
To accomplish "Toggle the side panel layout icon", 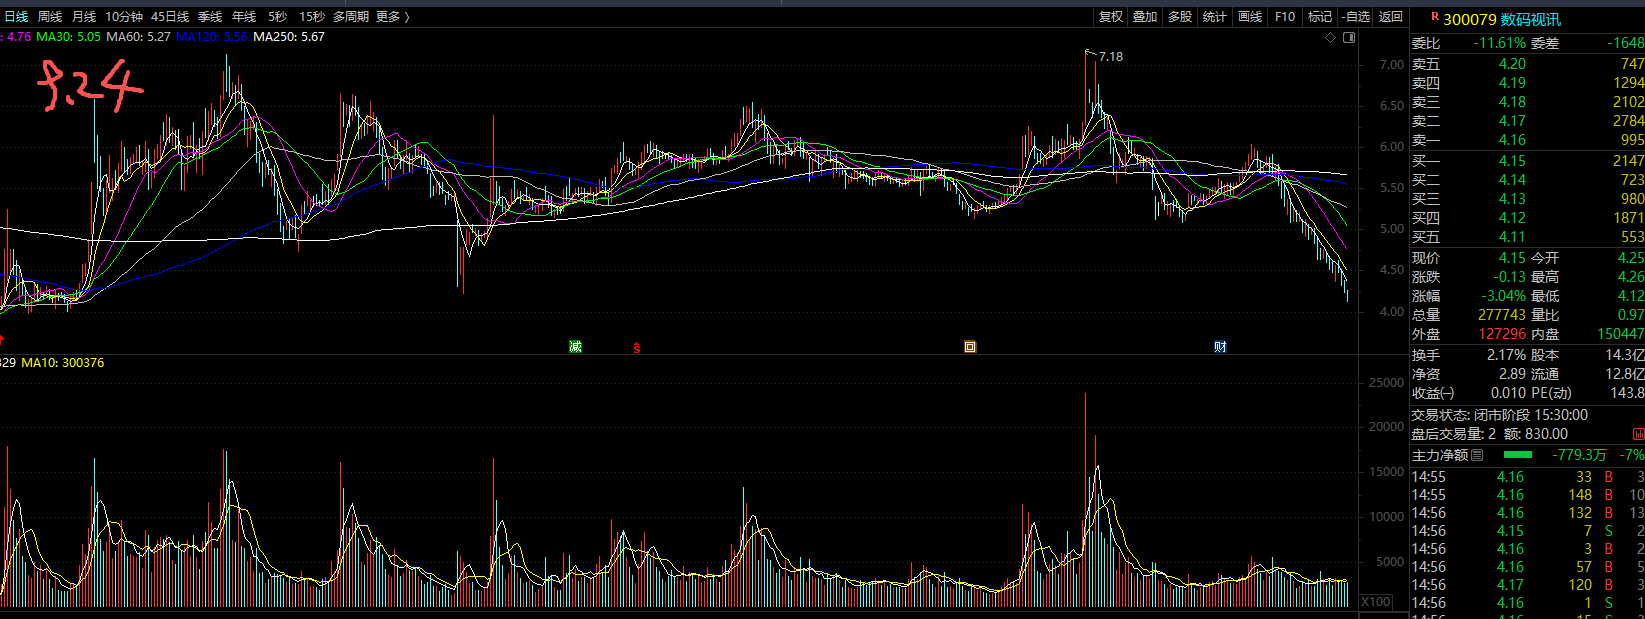I will click(x=1349, y=37).
